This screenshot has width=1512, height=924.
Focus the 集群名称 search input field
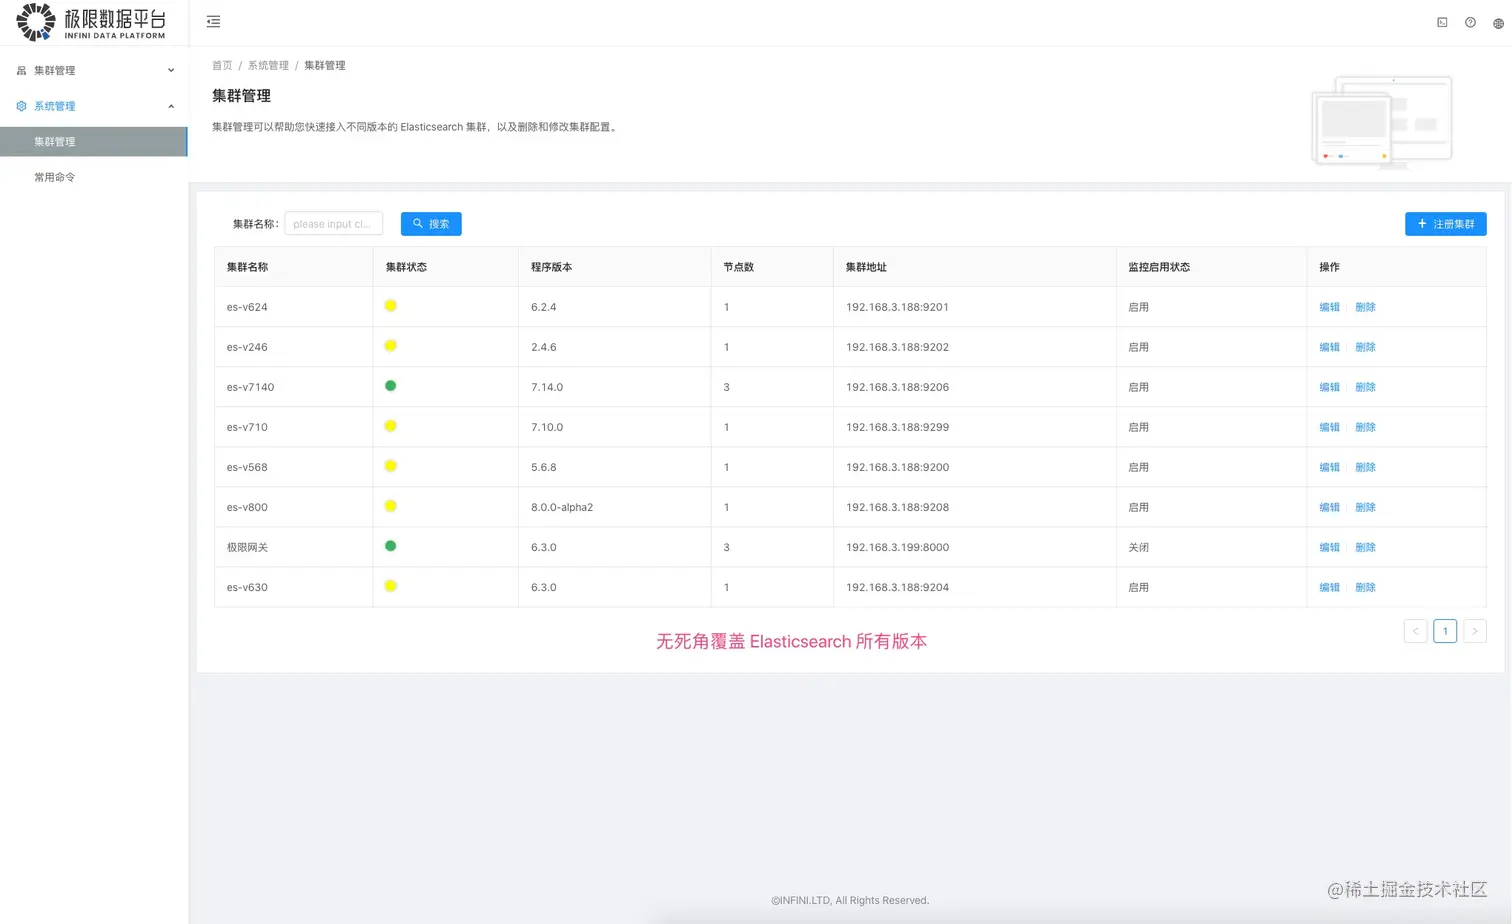click(334, 224)
